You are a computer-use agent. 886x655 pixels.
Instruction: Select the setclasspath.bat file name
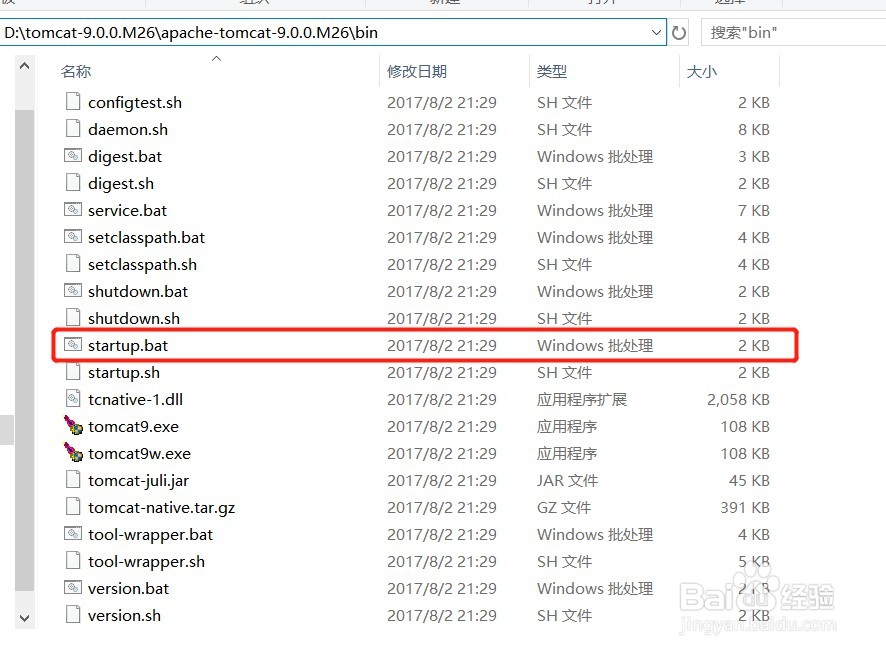[x=146, y=238]
